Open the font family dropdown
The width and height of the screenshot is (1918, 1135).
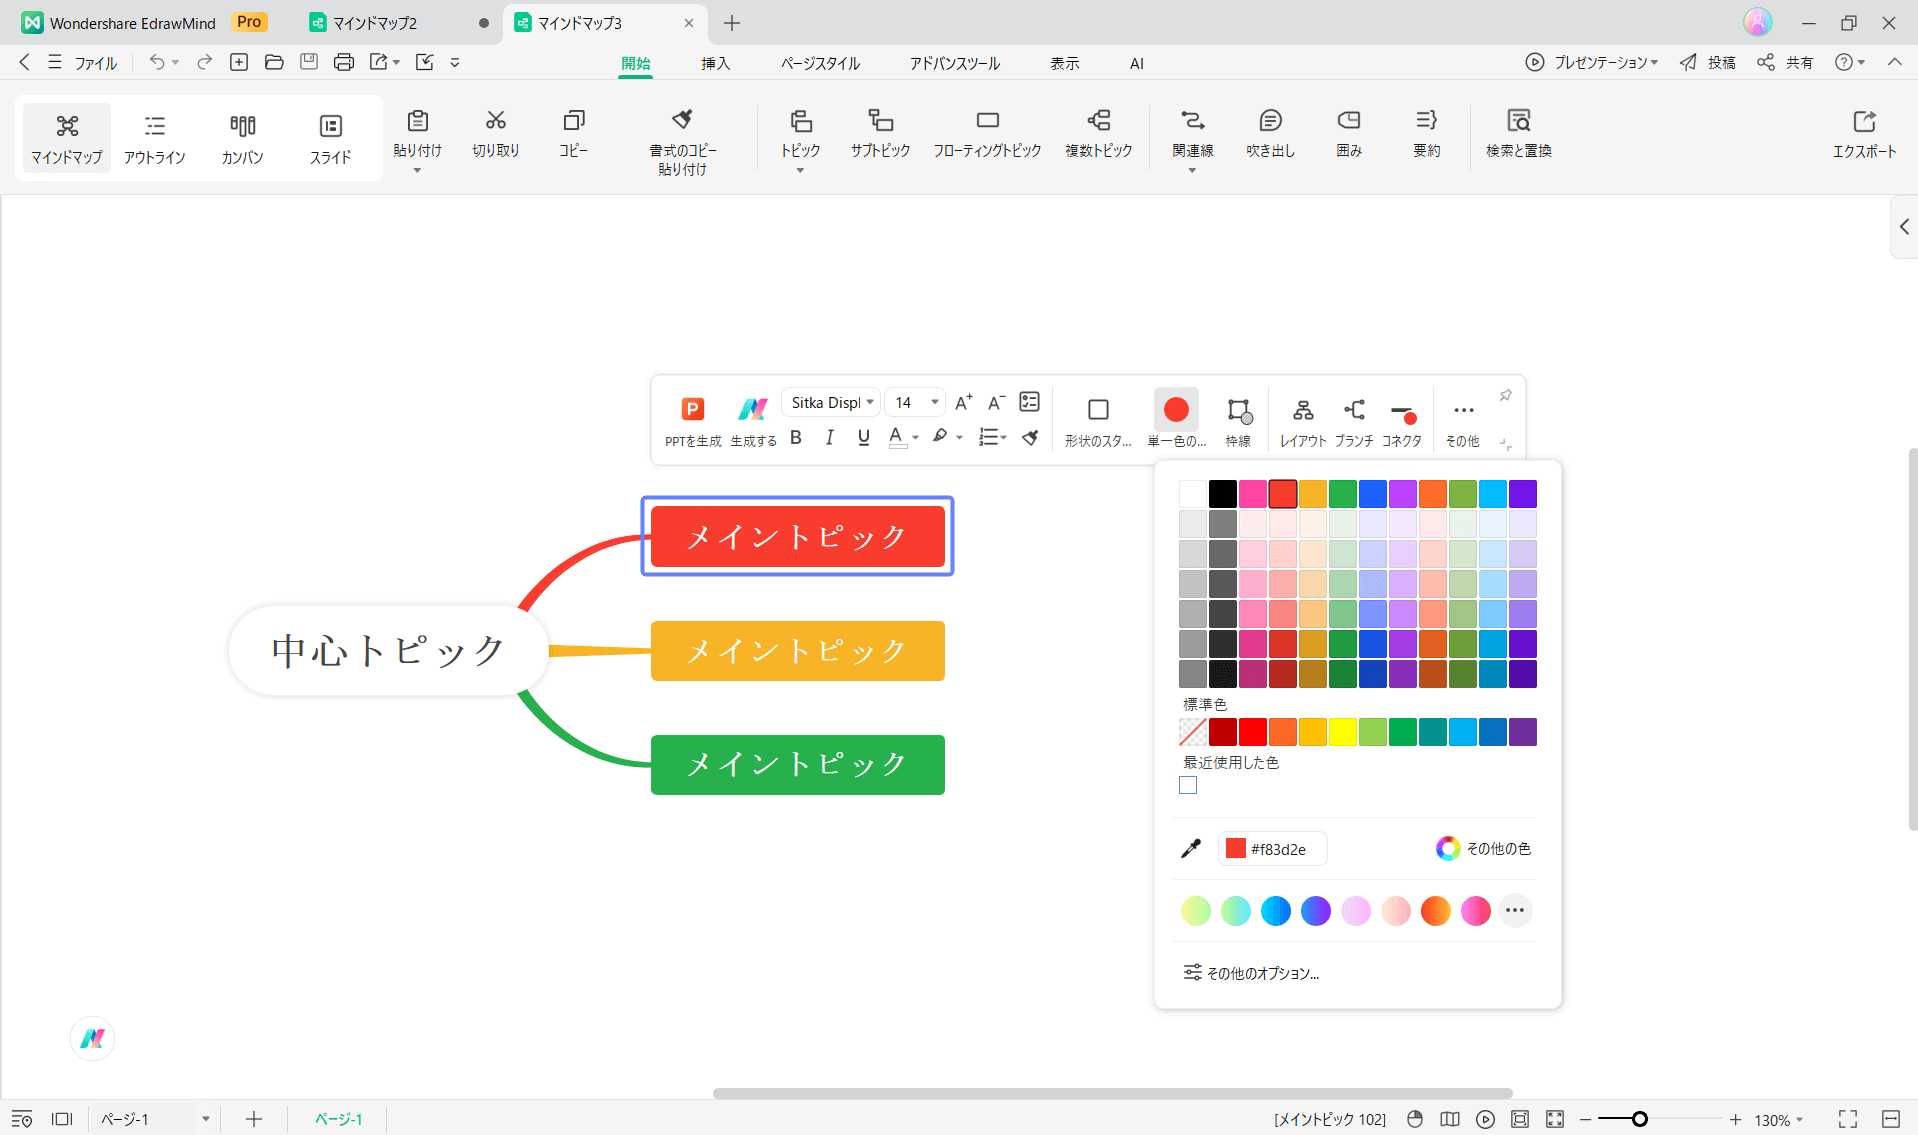point(830,402)
